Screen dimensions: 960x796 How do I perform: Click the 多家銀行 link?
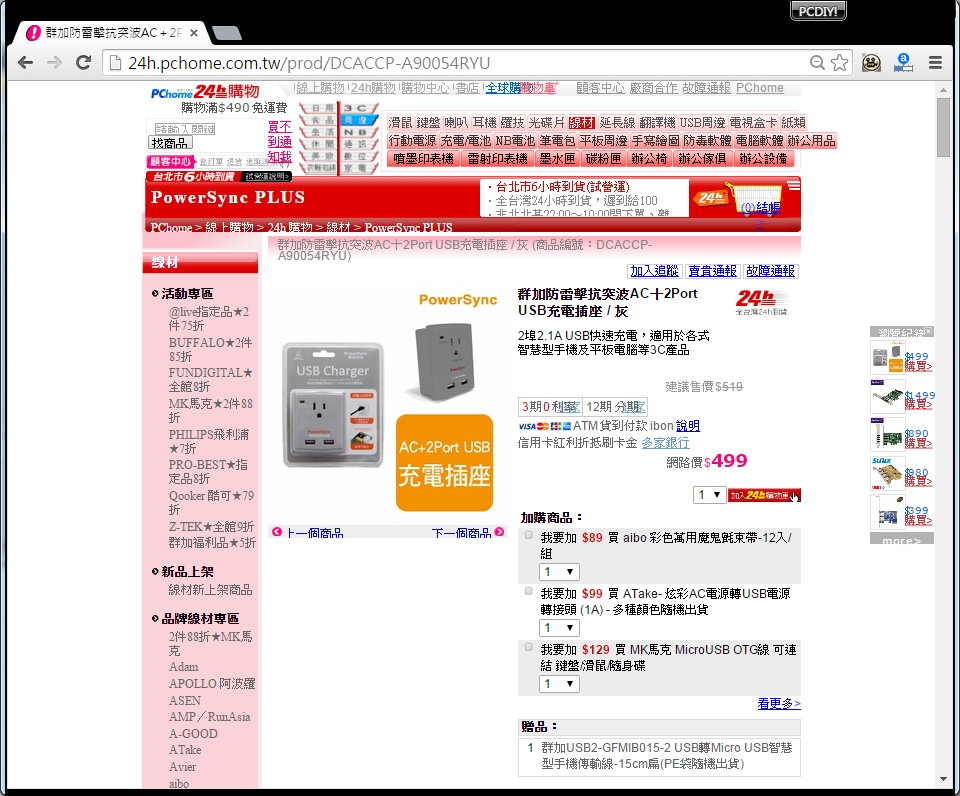coord(666,443)
